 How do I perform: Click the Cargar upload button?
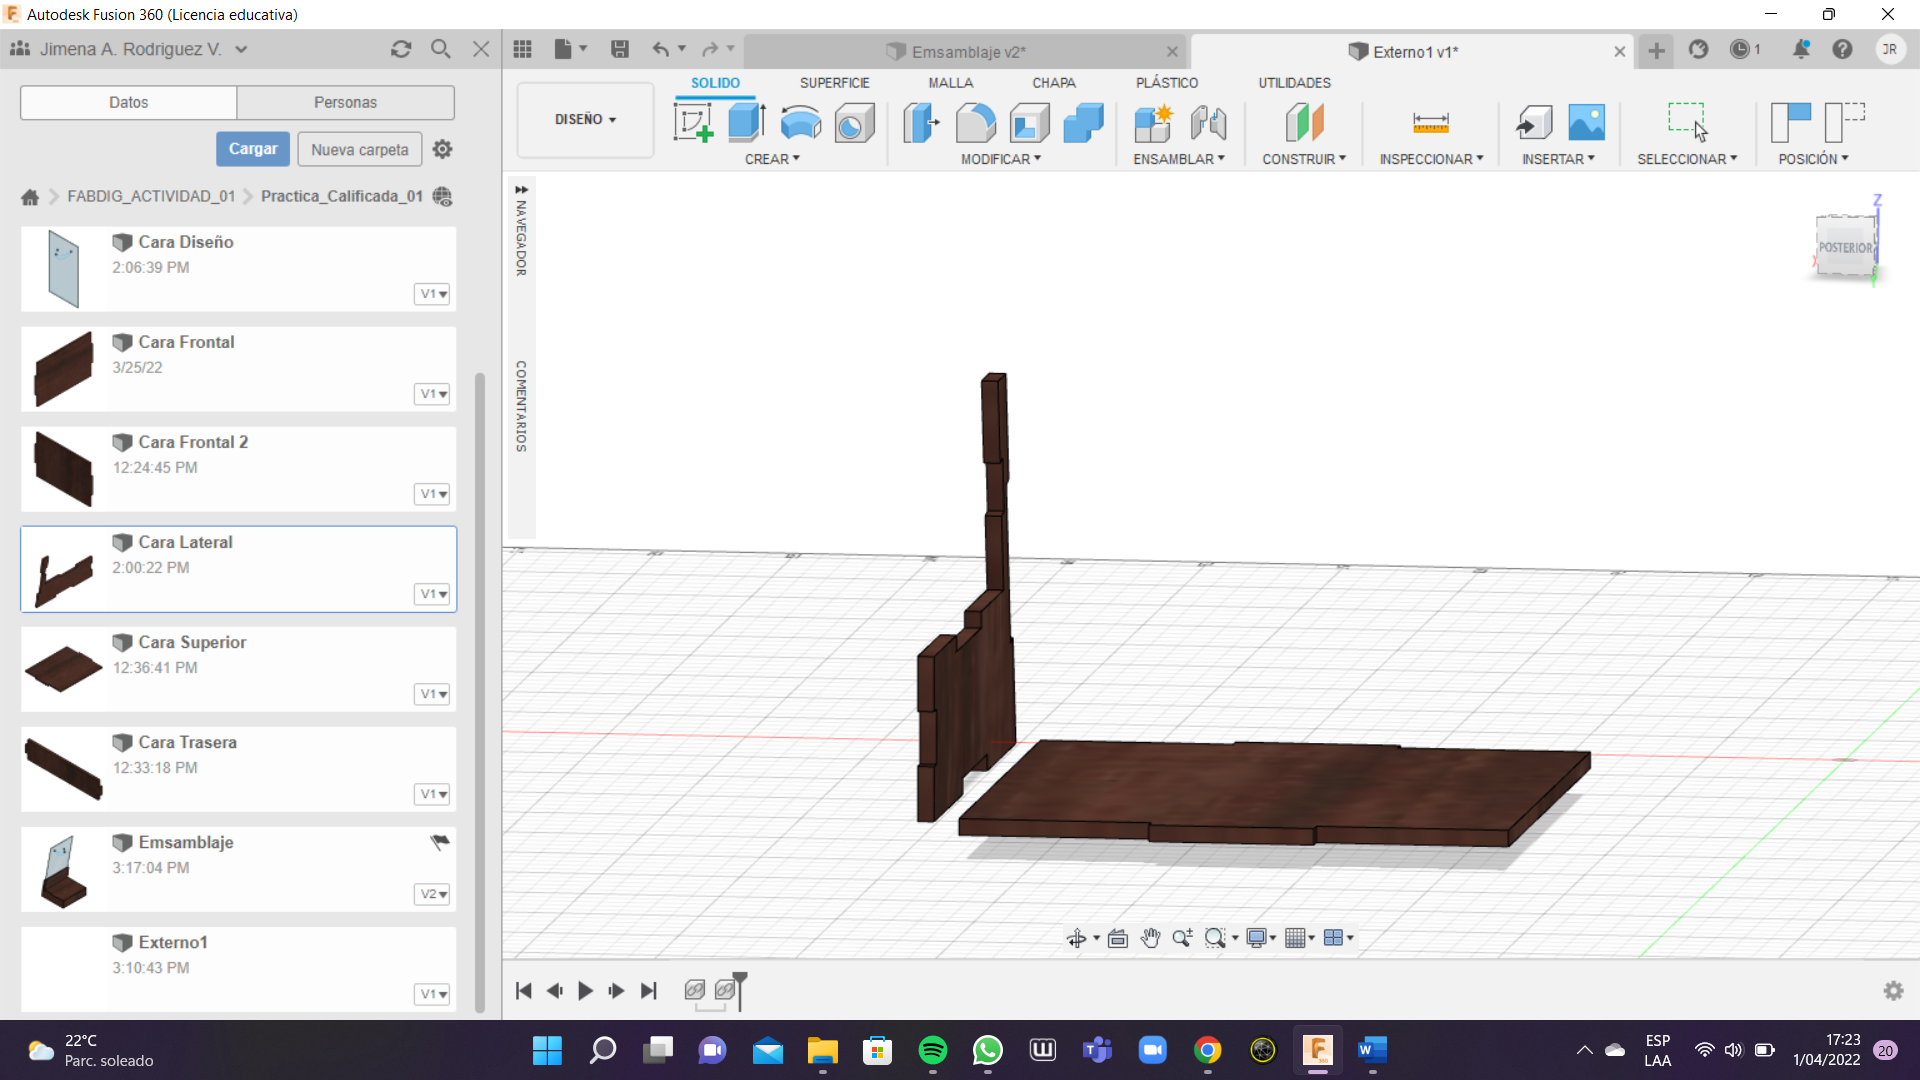point(253,149)
